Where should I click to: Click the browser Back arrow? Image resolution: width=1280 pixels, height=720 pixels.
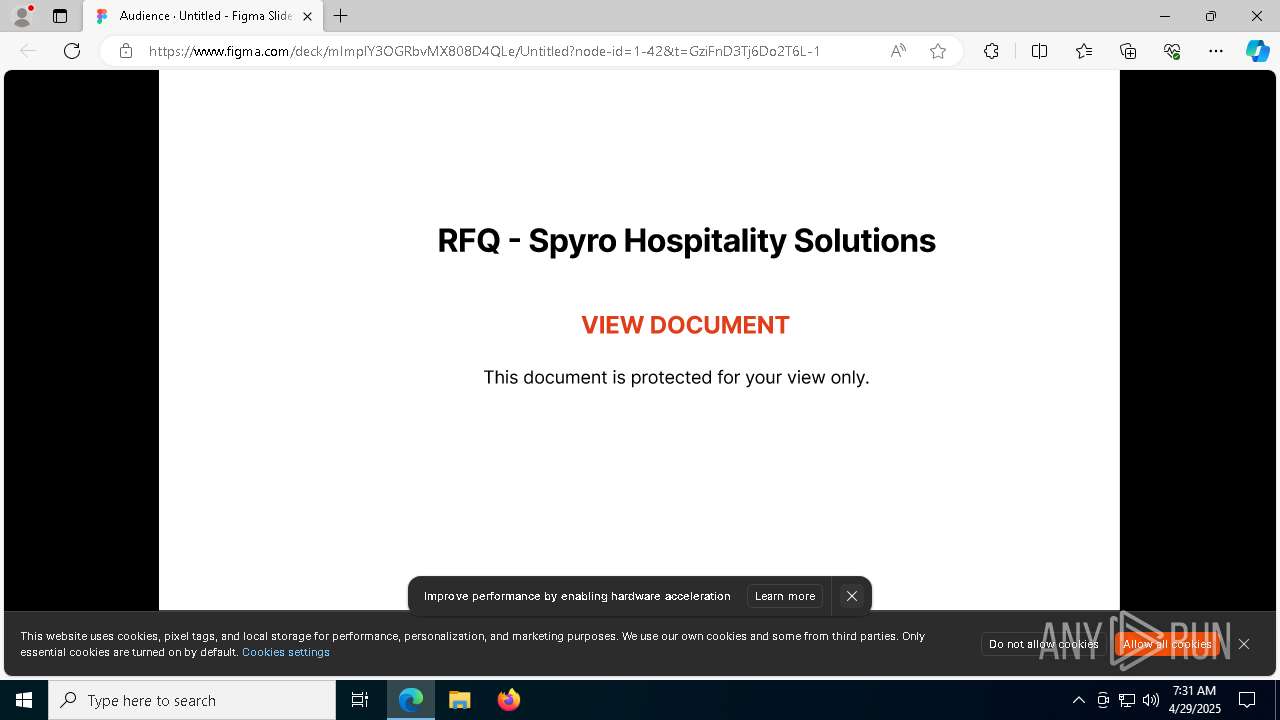(x=28, y=51)
